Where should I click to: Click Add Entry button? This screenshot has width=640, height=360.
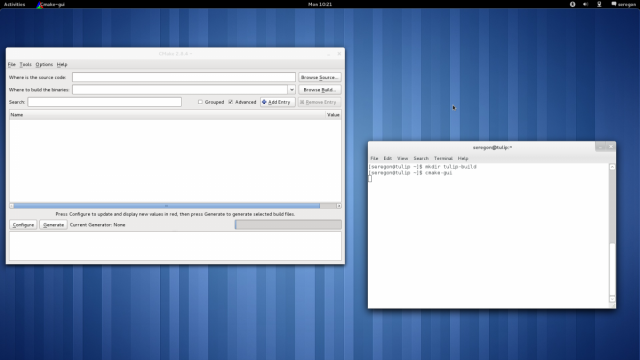click(x=278, y=102)
